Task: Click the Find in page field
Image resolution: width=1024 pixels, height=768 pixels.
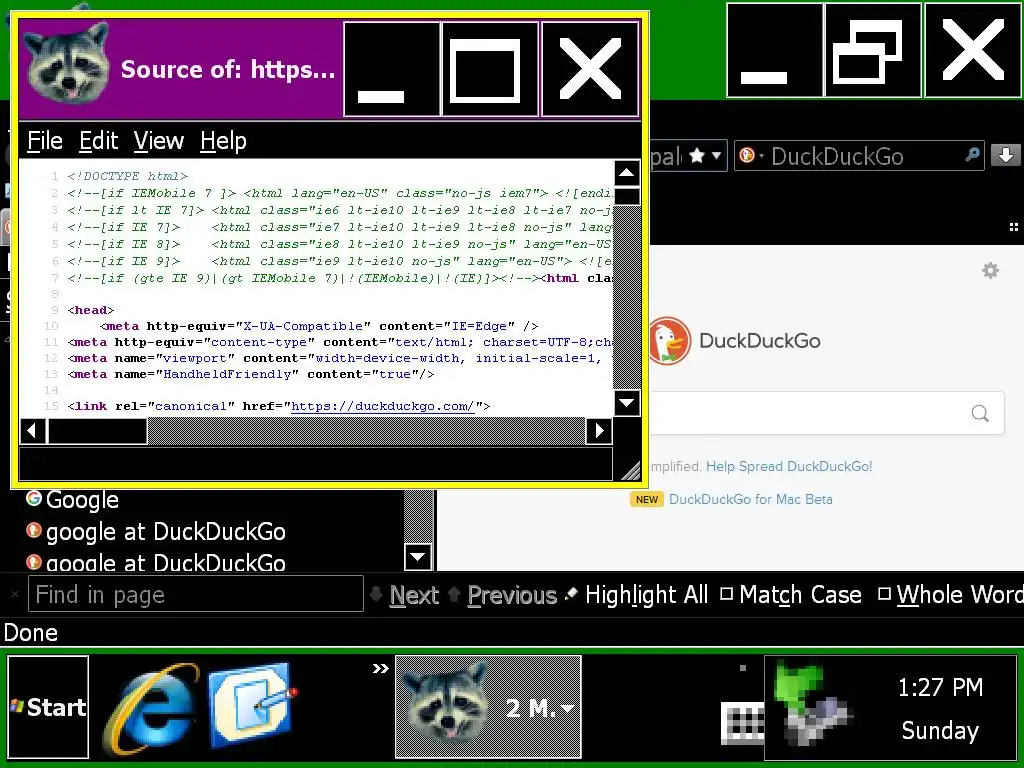Action: click(195, 594)
